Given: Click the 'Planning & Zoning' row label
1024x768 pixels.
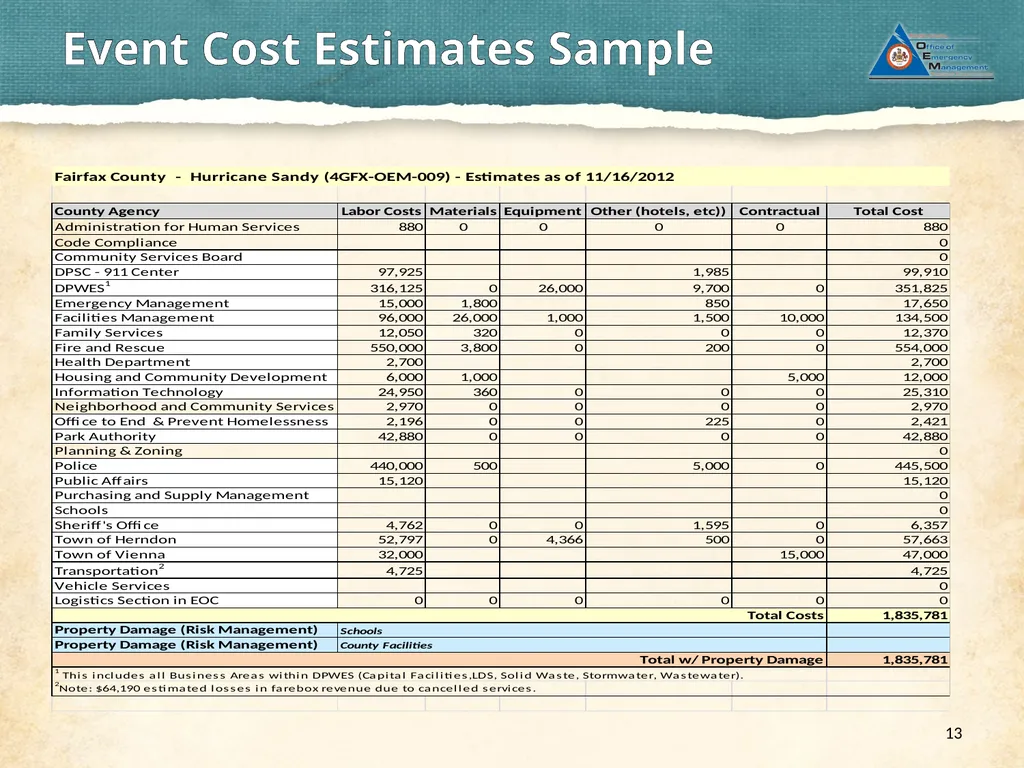Looking at the screenshot, I should click(118, 451).
